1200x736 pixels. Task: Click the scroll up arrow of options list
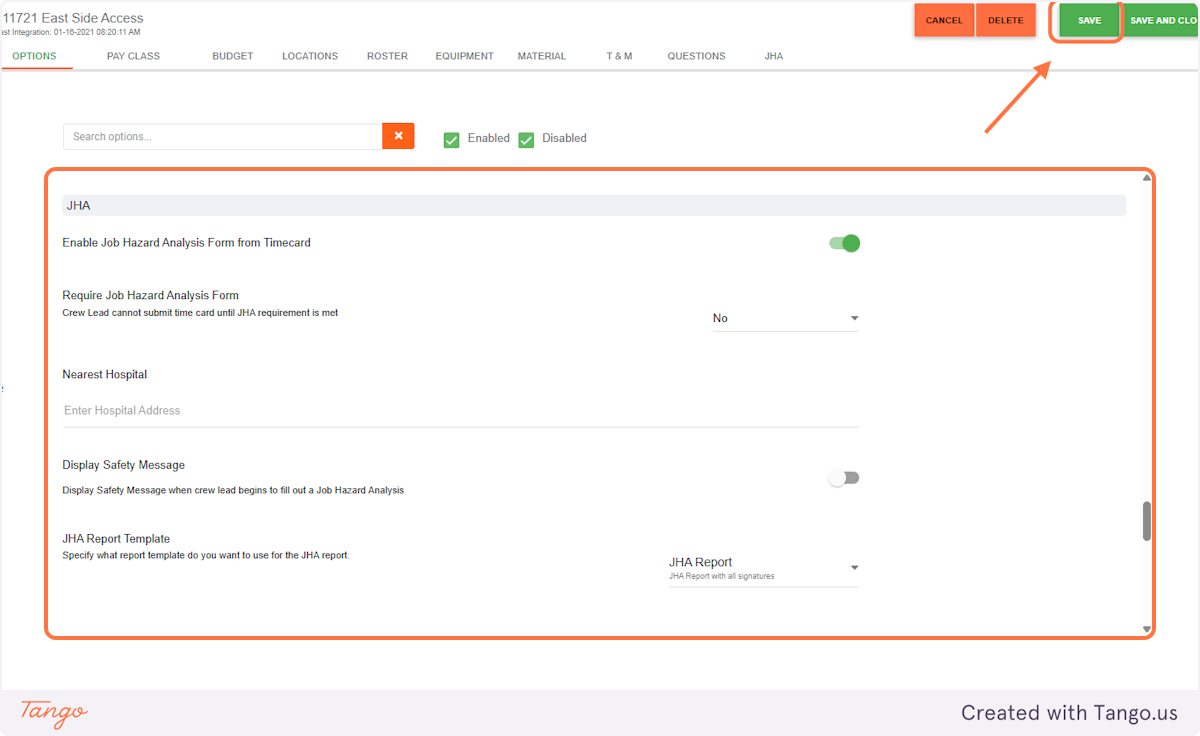click(x=1147, y=179)
